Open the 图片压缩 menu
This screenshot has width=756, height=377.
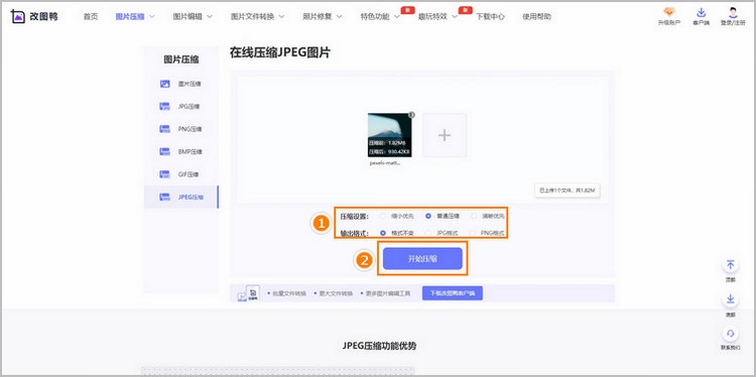tap(130, 16)
